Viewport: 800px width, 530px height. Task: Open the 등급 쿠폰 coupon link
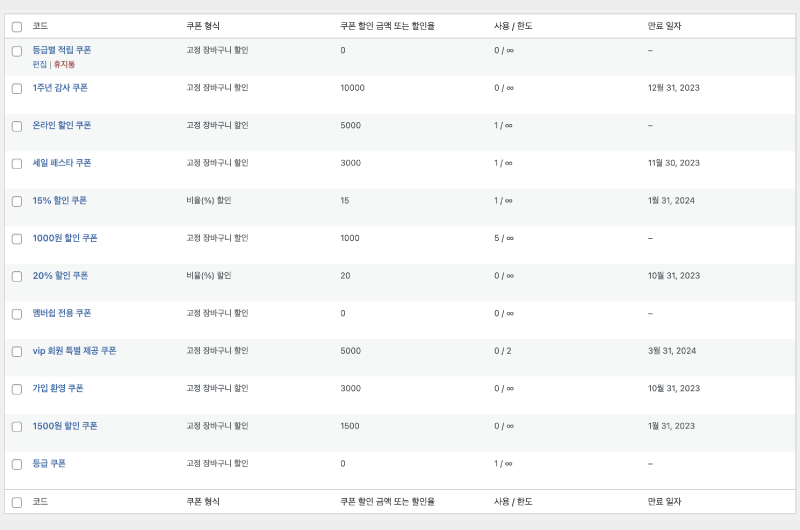49,464
